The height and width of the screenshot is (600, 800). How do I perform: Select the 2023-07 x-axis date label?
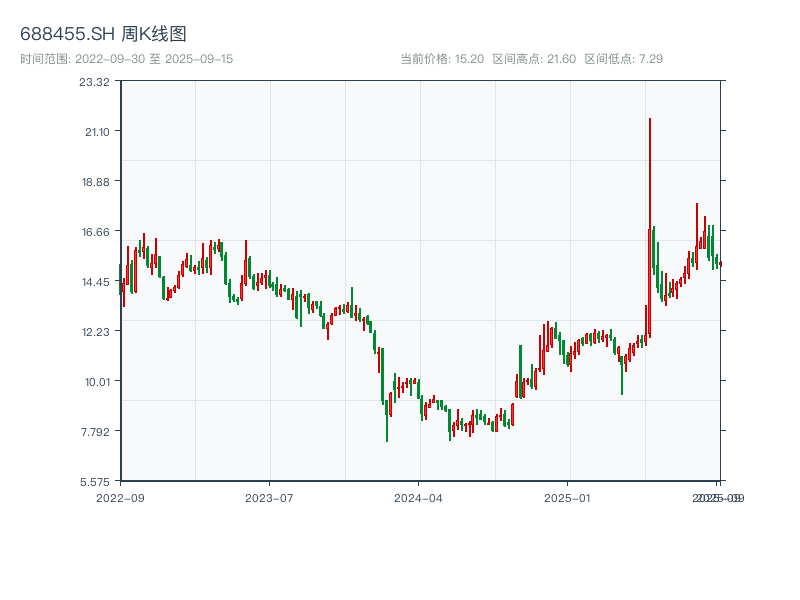(269, 497)
